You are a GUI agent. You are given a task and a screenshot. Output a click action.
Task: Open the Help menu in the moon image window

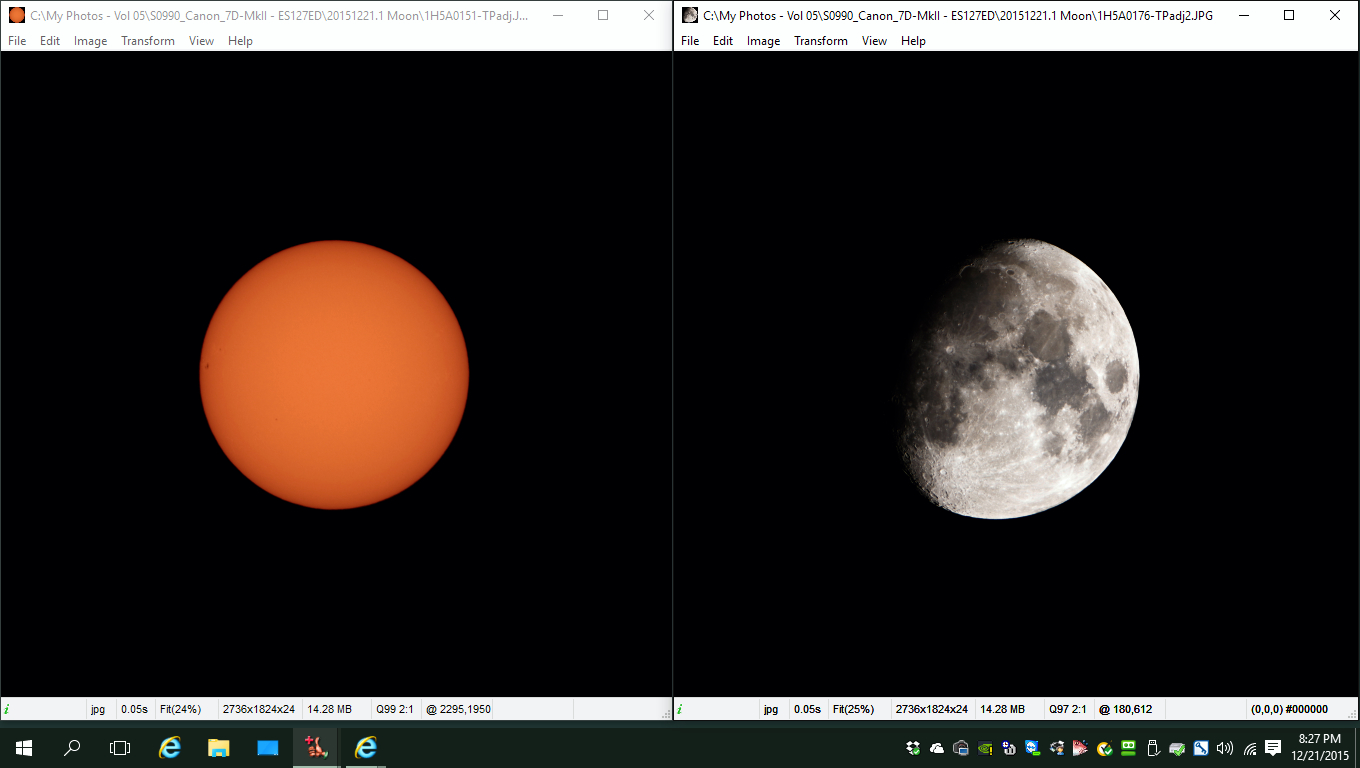[x=913, y=41]
